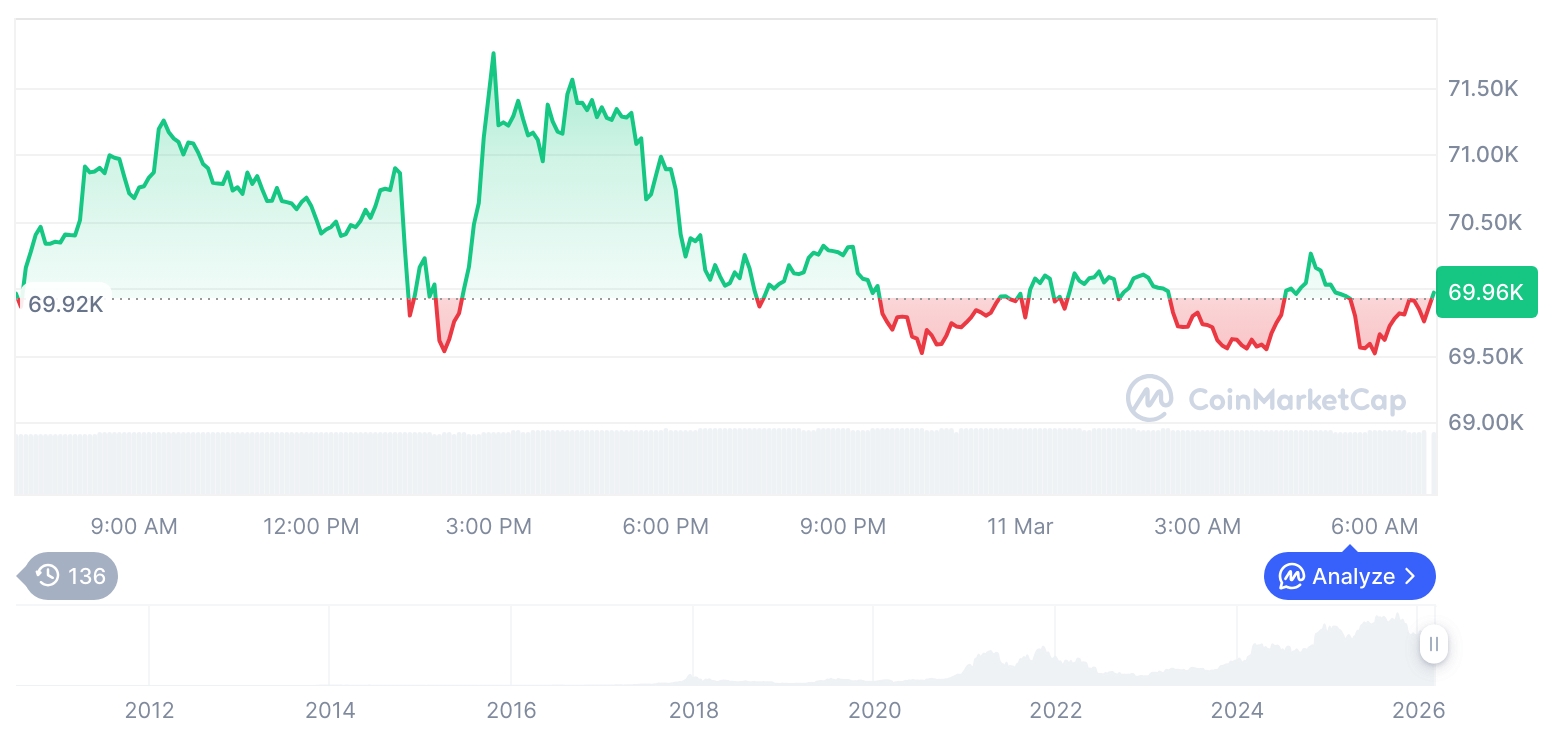Click the 3:00 PM time axis label
The image size is (1566, 732).
coord(489,526)
